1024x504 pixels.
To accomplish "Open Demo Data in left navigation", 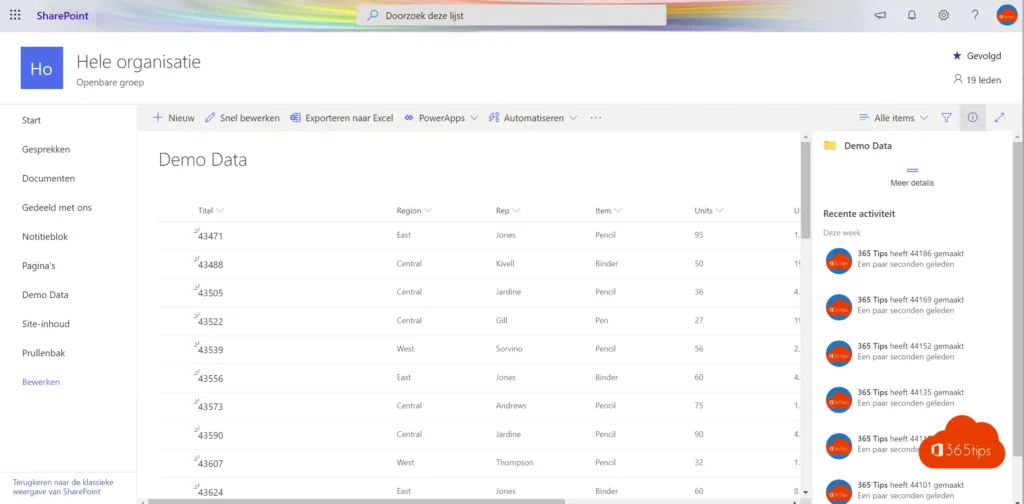I will [x=45, y=294].
